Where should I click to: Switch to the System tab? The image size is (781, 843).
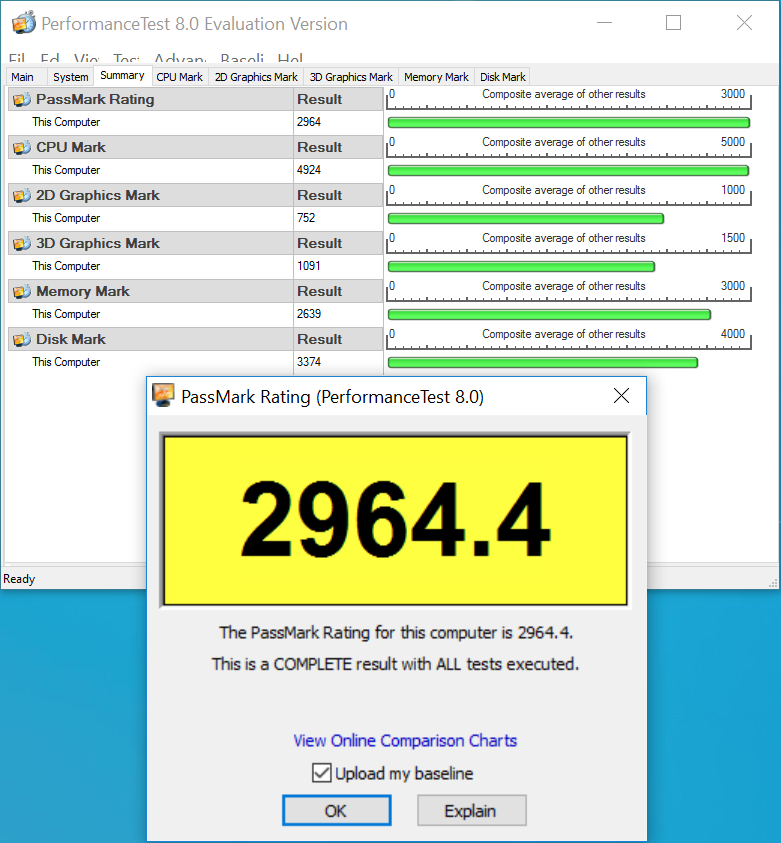(70, 77)
